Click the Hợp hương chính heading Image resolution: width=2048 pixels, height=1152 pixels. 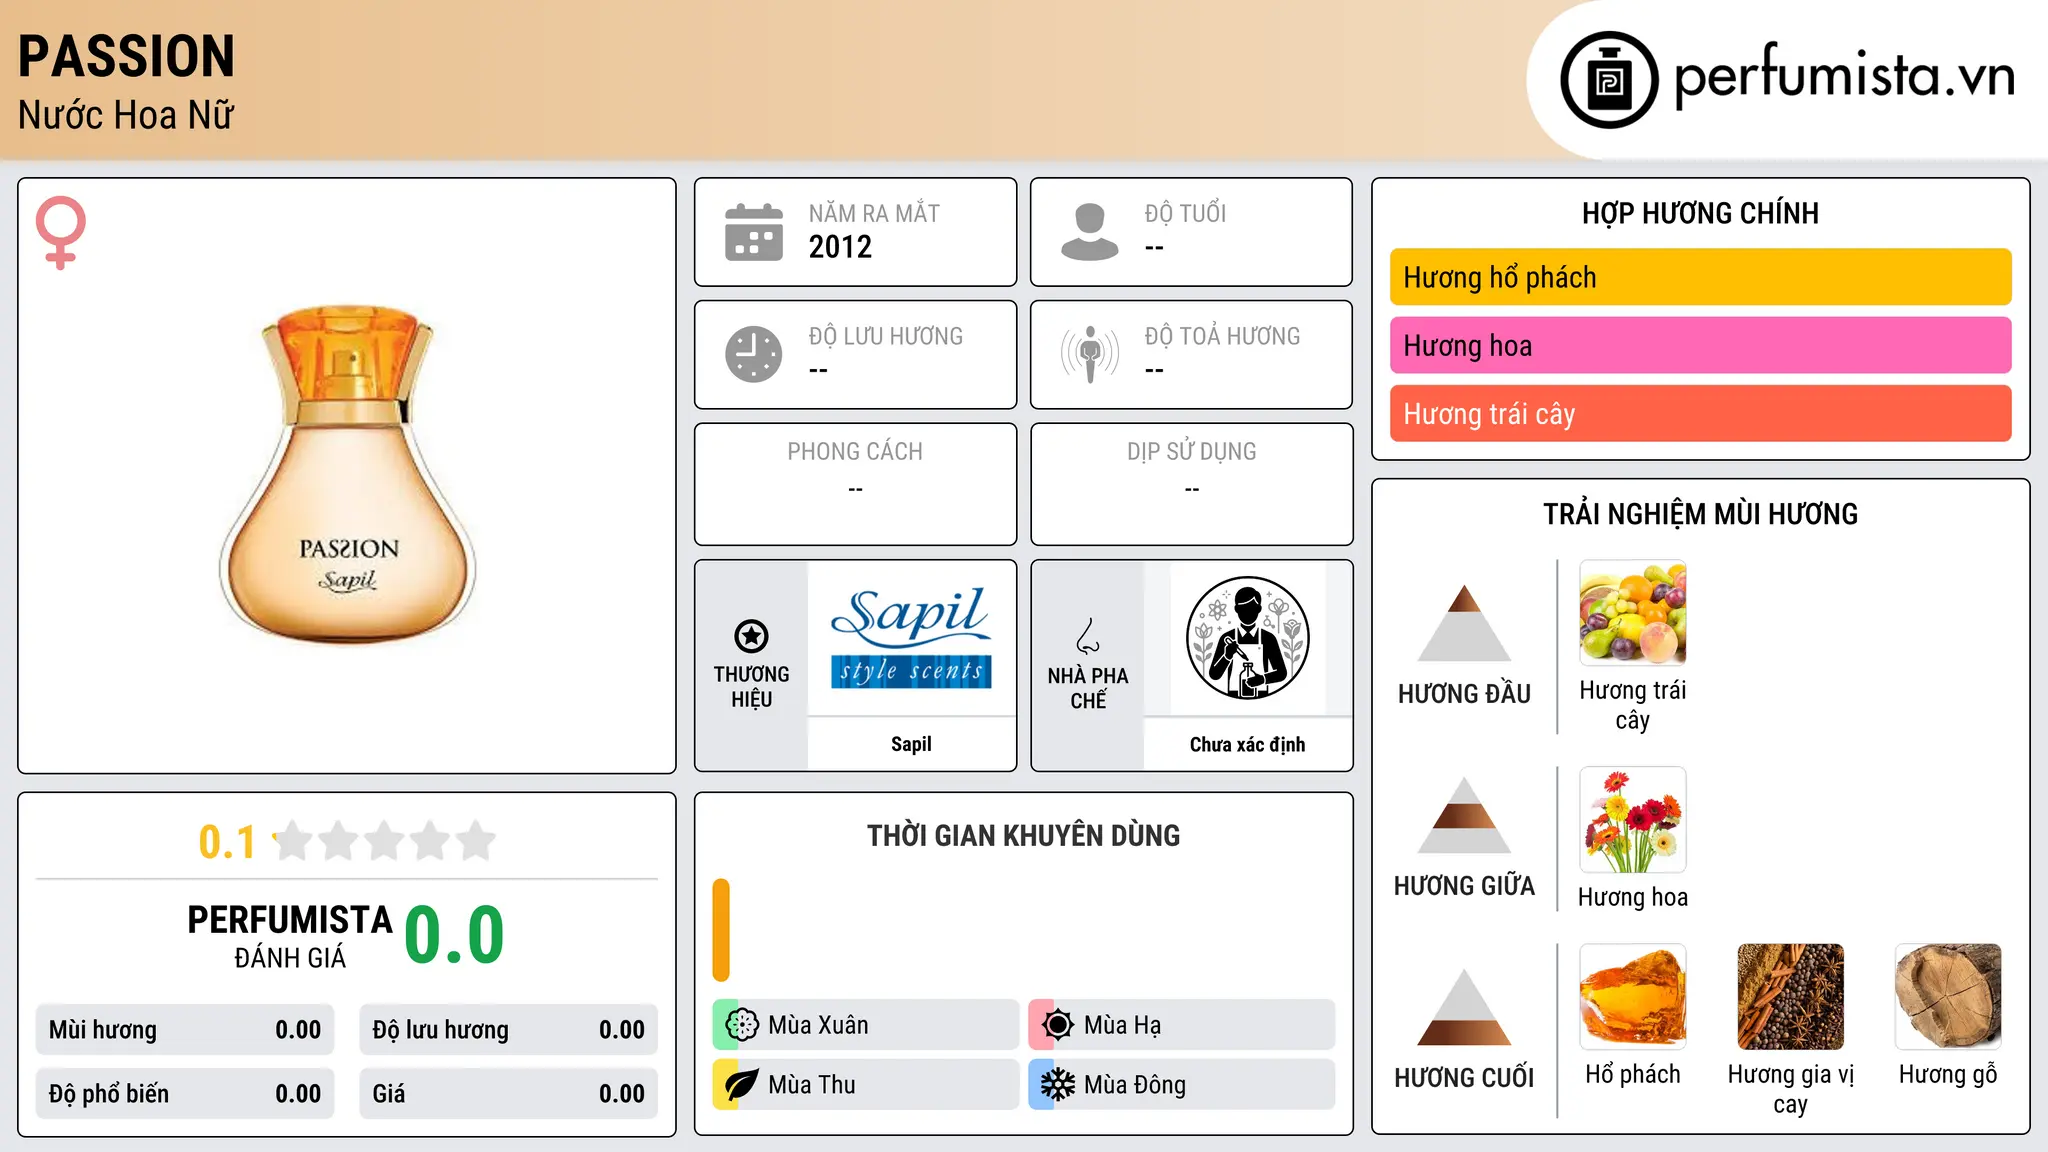coord(1700,213)
